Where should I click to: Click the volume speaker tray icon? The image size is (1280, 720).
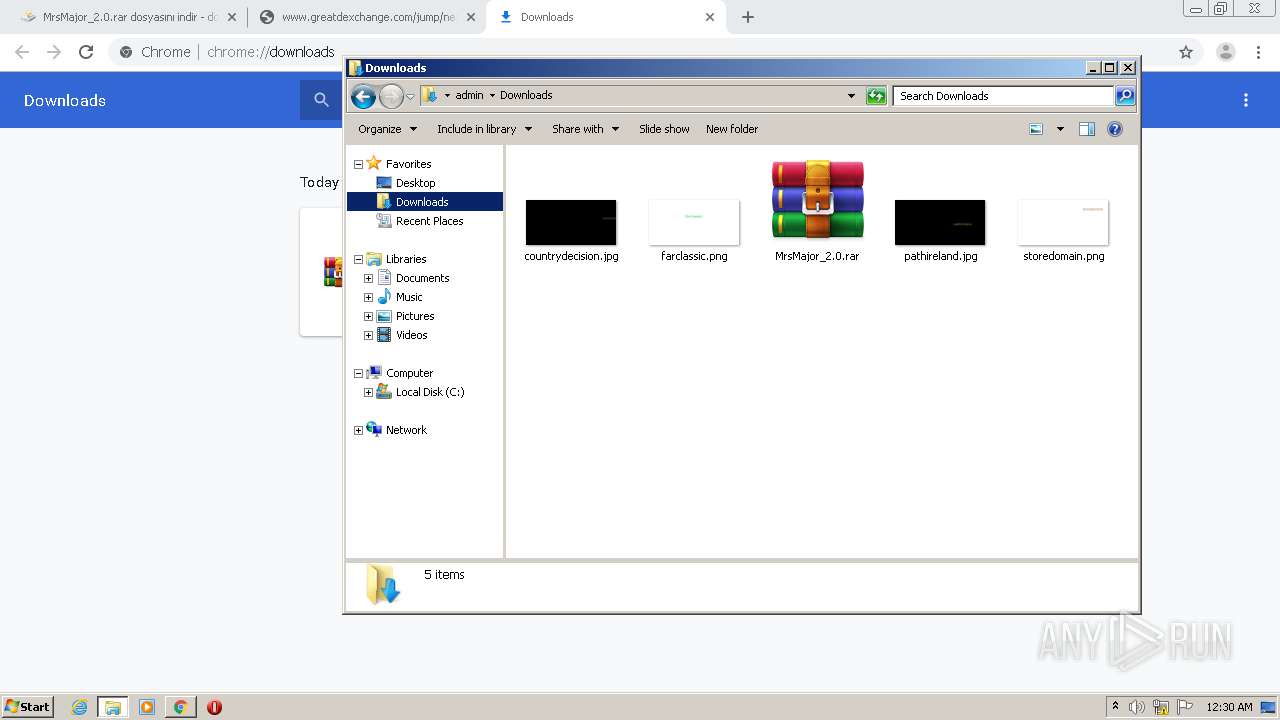(x=1137, y=707)
